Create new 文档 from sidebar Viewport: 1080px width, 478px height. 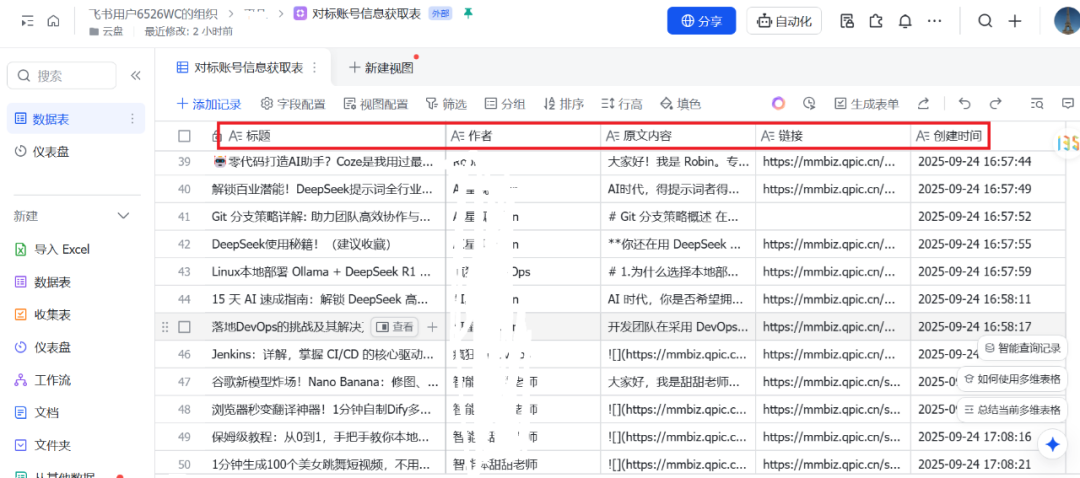(37, 413)
